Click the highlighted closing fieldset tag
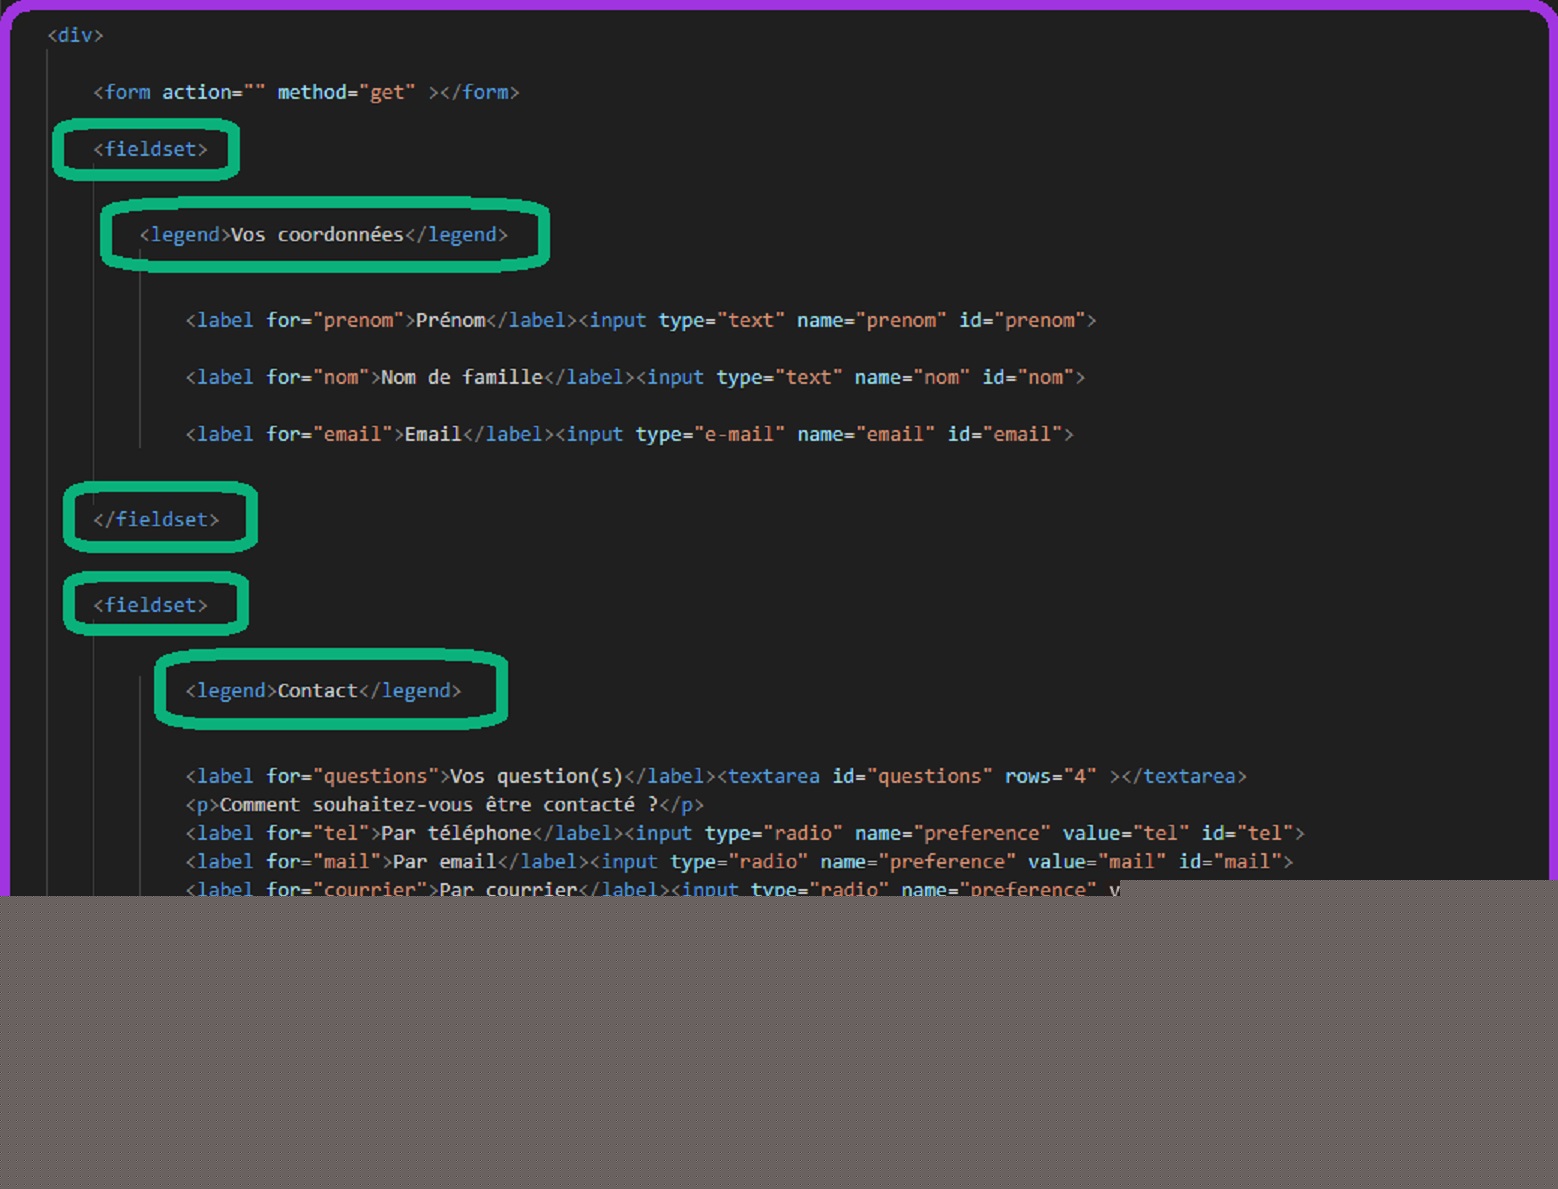Image resolution: width=1558 pixels, height=1189 pixels. 156,519
